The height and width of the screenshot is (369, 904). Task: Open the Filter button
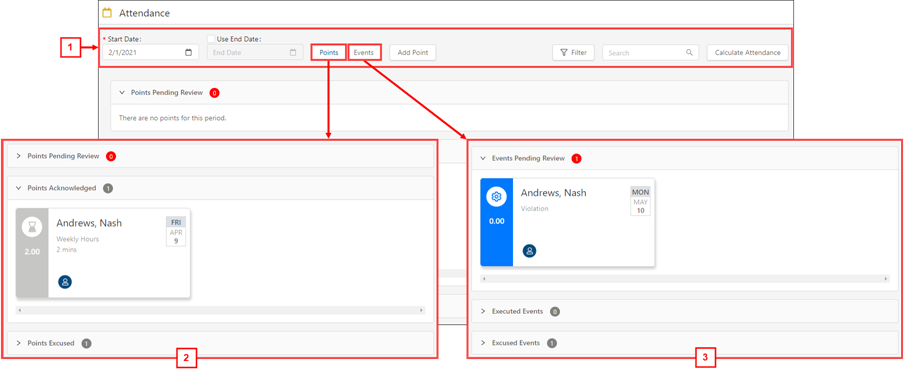tap(573, 52)
